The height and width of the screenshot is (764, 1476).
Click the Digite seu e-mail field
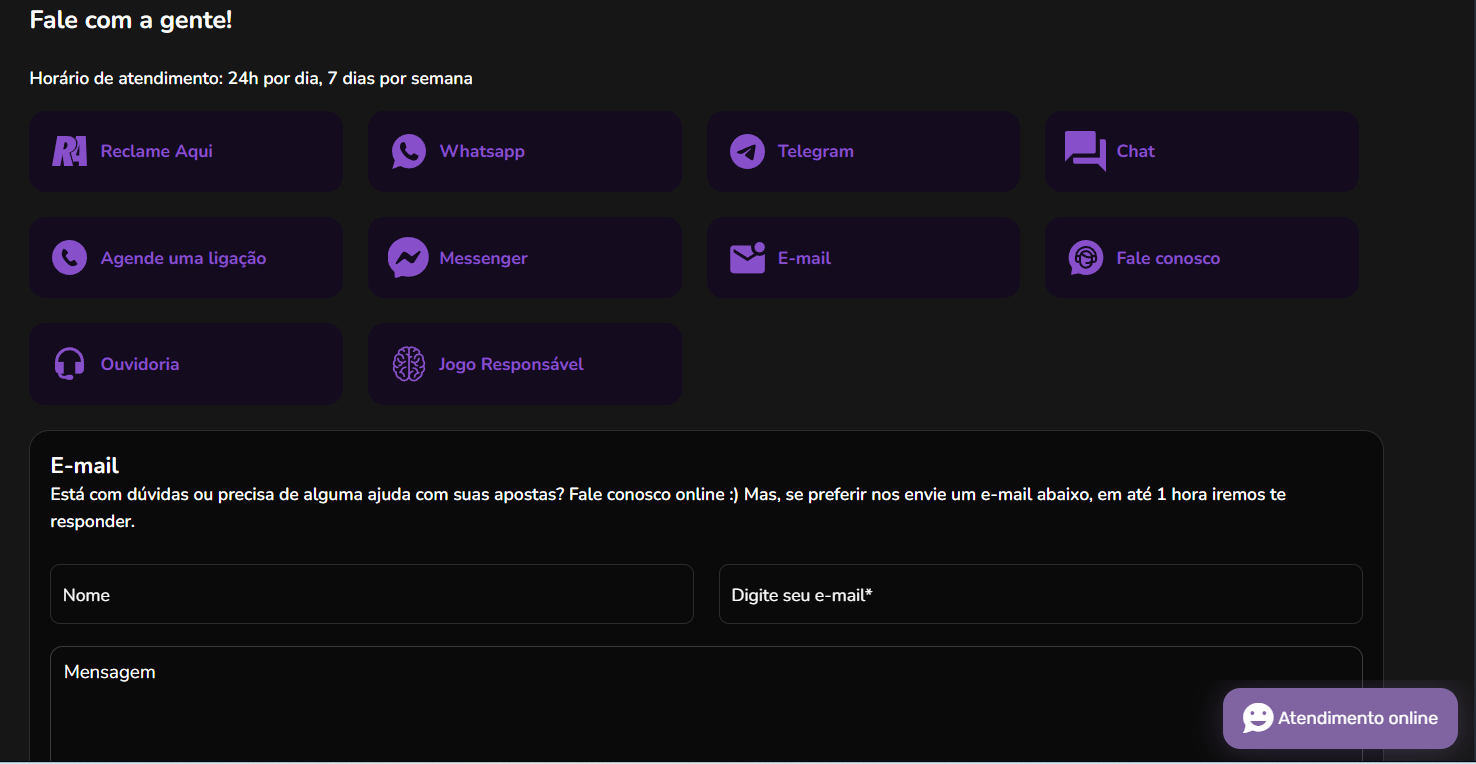click(x=1040, y=595)
